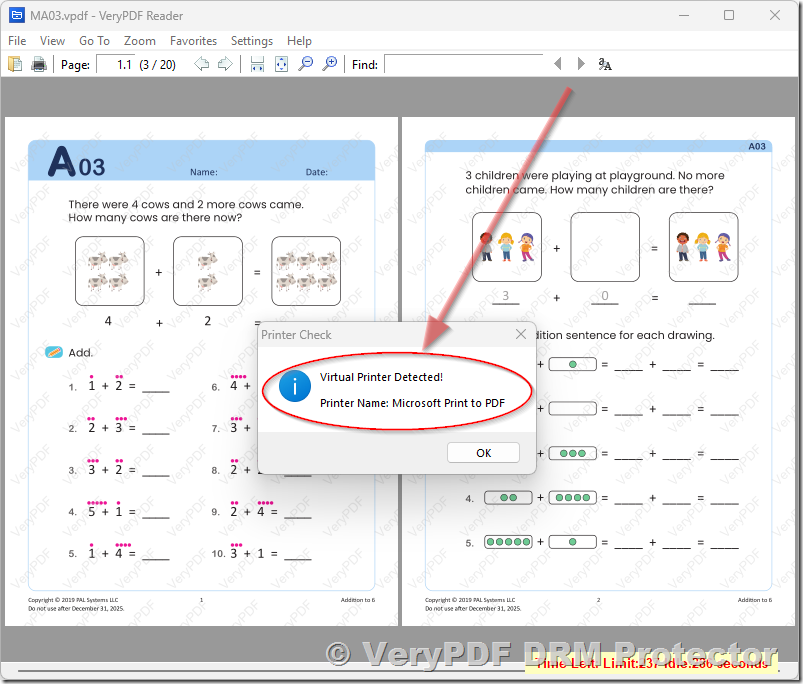Maximize the VeryPDF Reader window
Screen dimensions: 803x684
tap(729, 15)
